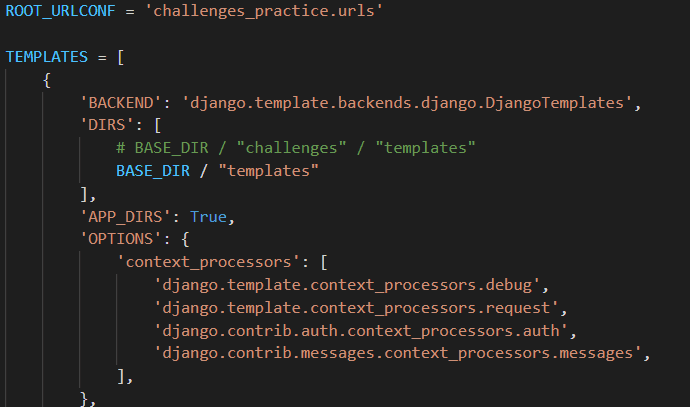Click the contrib.messages context processor string
690x407 pixels.
(x=398, y=353)
